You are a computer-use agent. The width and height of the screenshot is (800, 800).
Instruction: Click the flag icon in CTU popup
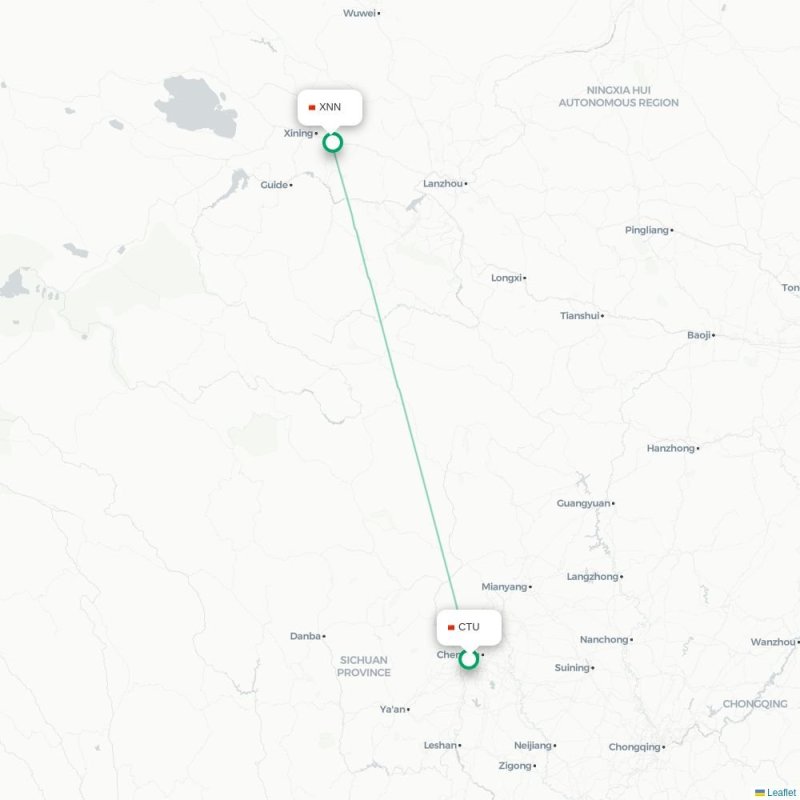tap(451, 628)
